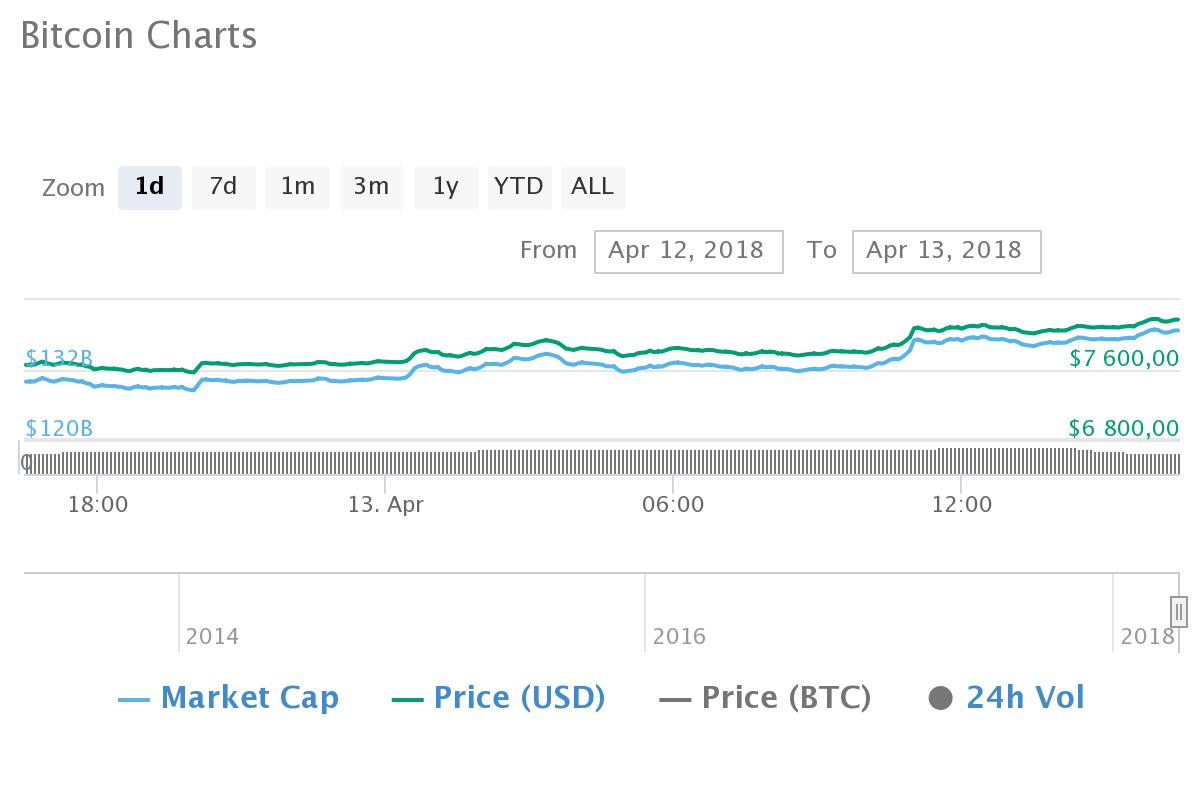Open the 1y price chart
Image resolution: width=1200 pixels, height=800 pixels.
coord(445,187)
